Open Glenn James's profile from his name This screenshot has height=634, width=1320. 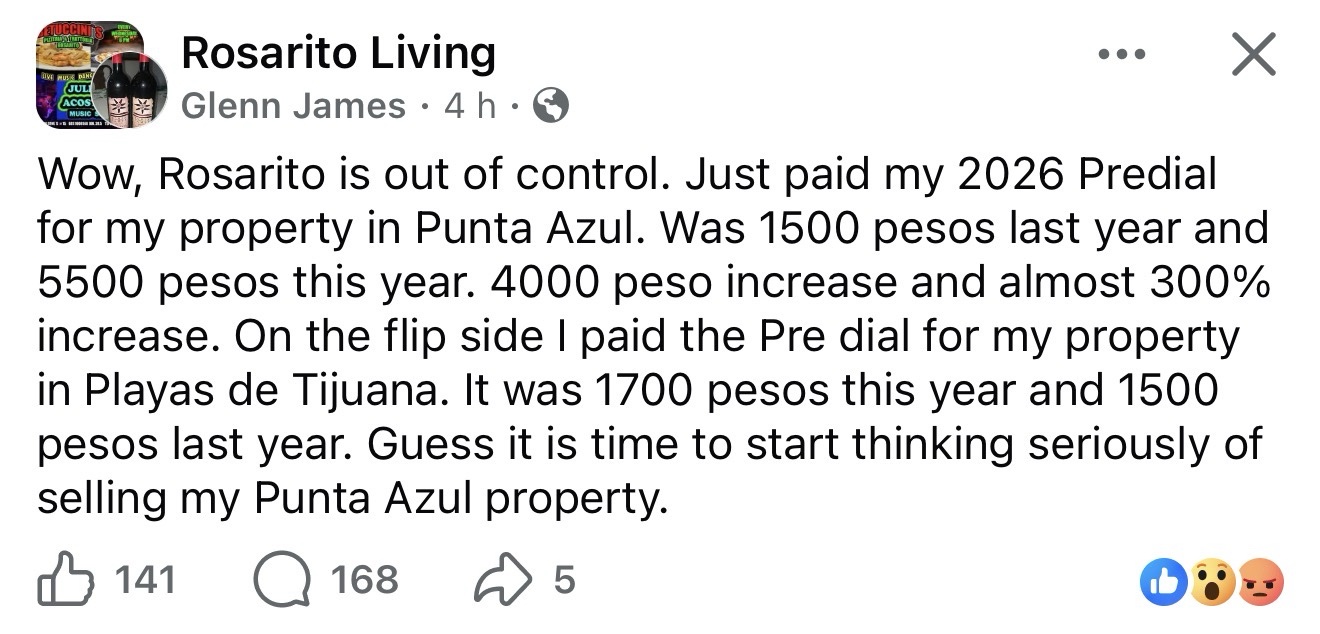pyautogui.click(x=293, y=106)
